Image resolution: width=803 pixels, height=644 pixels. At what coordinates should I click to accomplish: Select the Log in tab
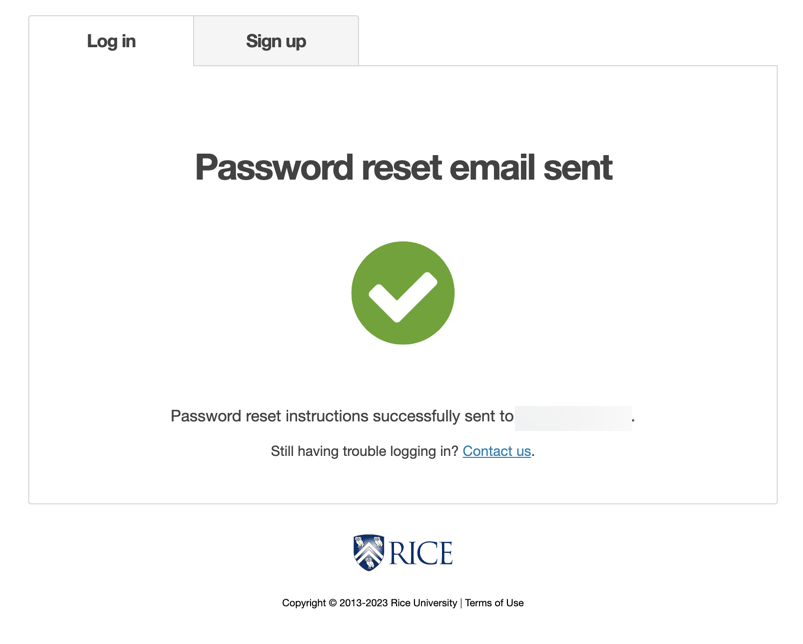(x=111, y=41)
